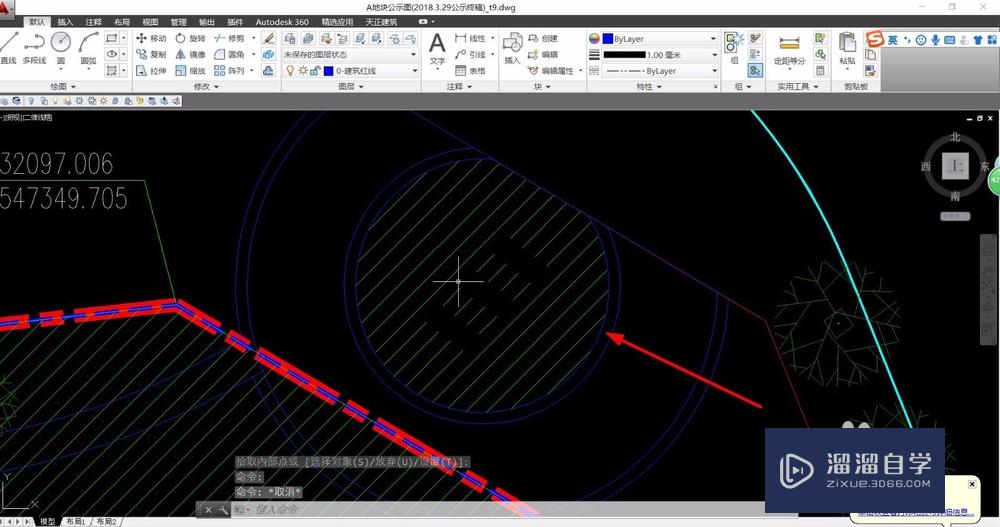Switch to the 插入 (Insert) ribbon tab
Viewport: 1000px width, 527px height.
click(65, 21)
